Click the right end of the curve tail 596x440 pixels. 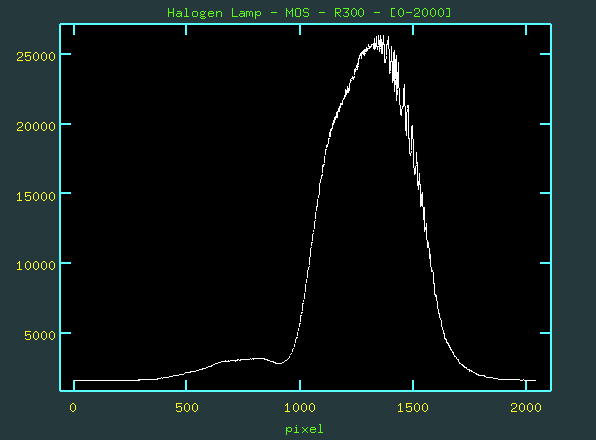[535, 380]
